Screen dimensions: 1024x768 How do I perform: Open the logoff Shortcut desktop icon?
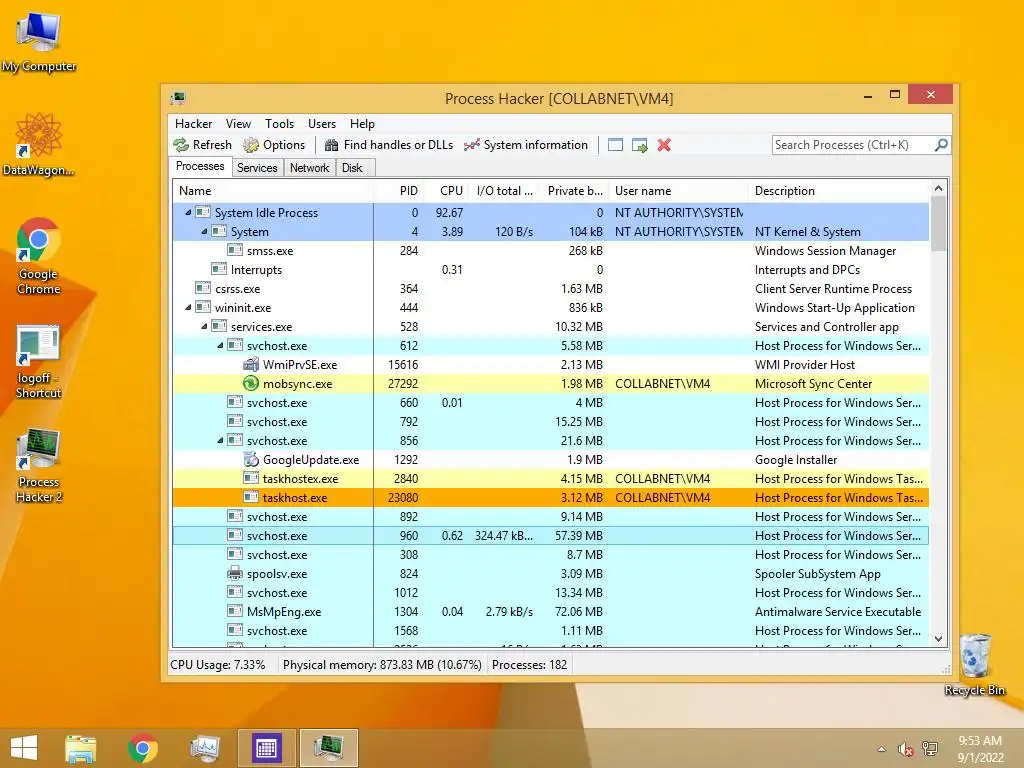[x=39, y=361]
